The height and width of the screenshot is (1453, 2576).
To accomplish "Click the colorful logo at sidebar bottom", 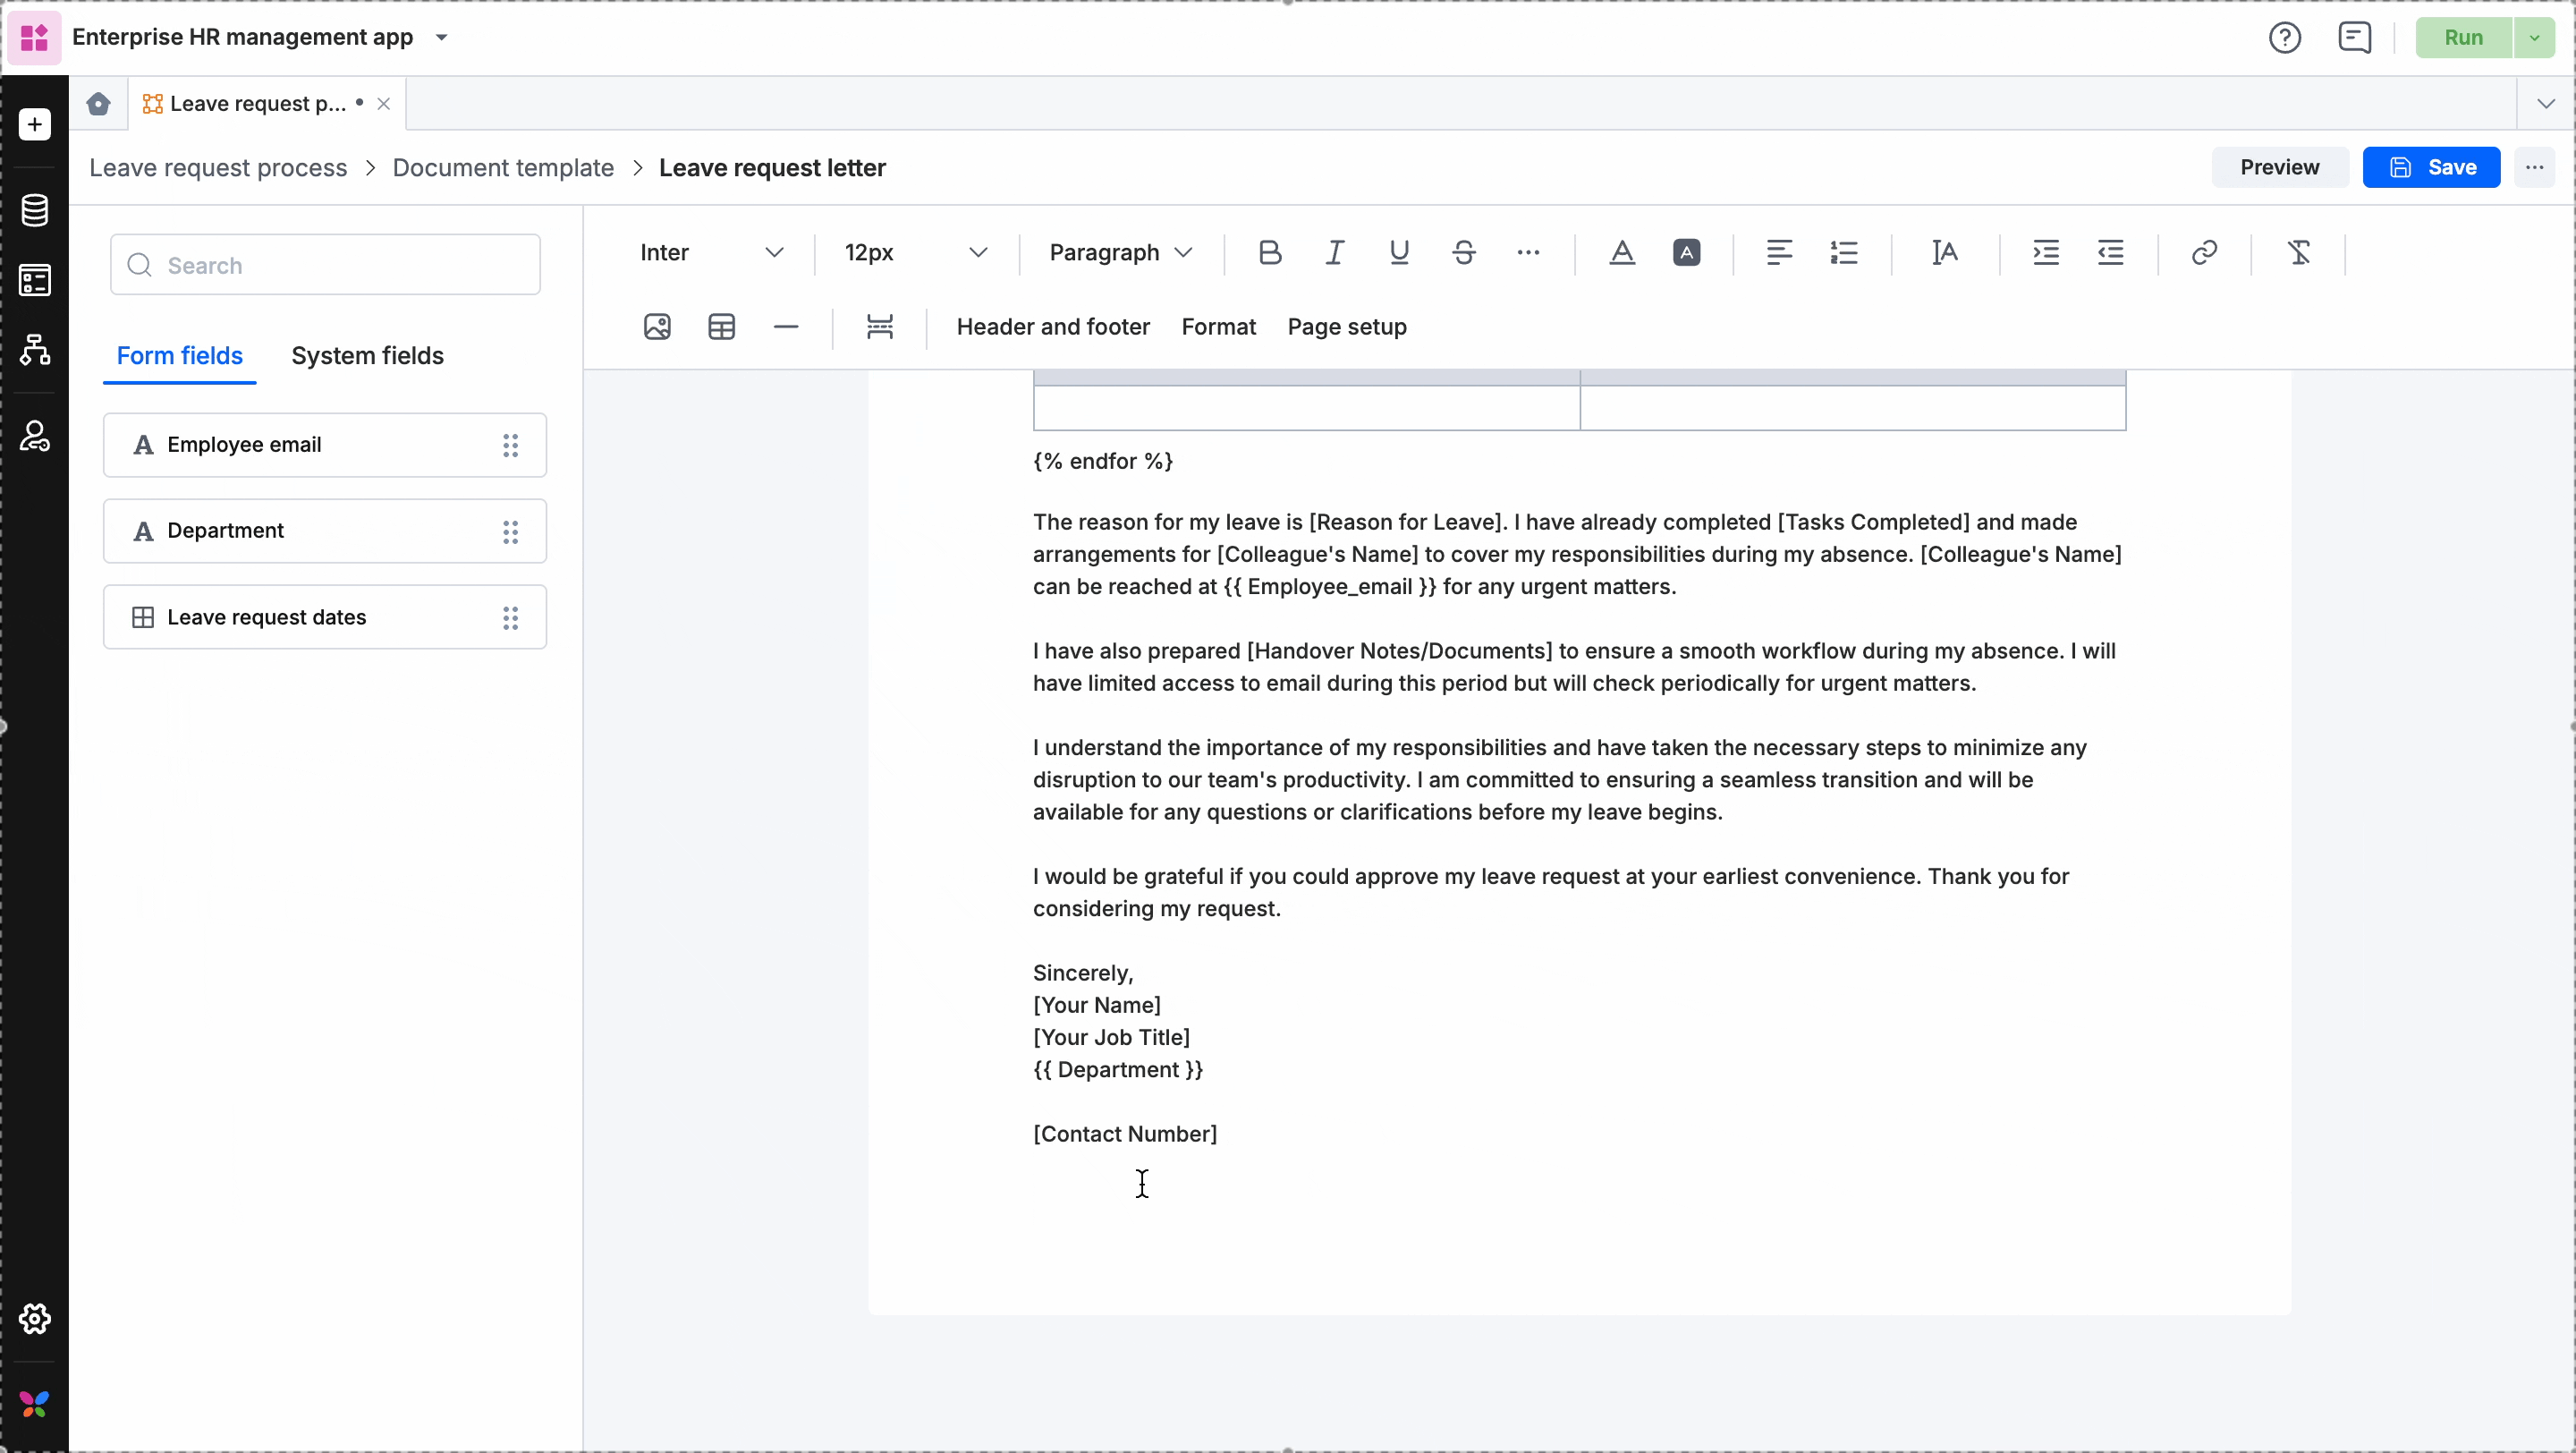I will (35, 1405).
